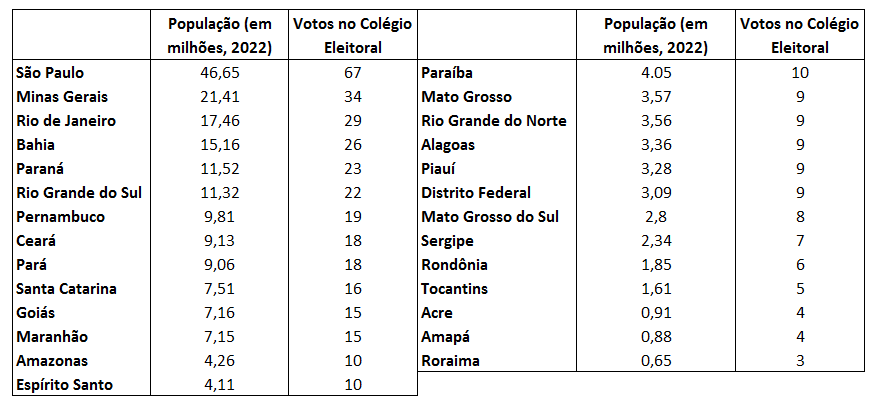Select Bahia's electoral votes cell 26
The width and height of the screenshot is (877, 402).
coord(351,145)
